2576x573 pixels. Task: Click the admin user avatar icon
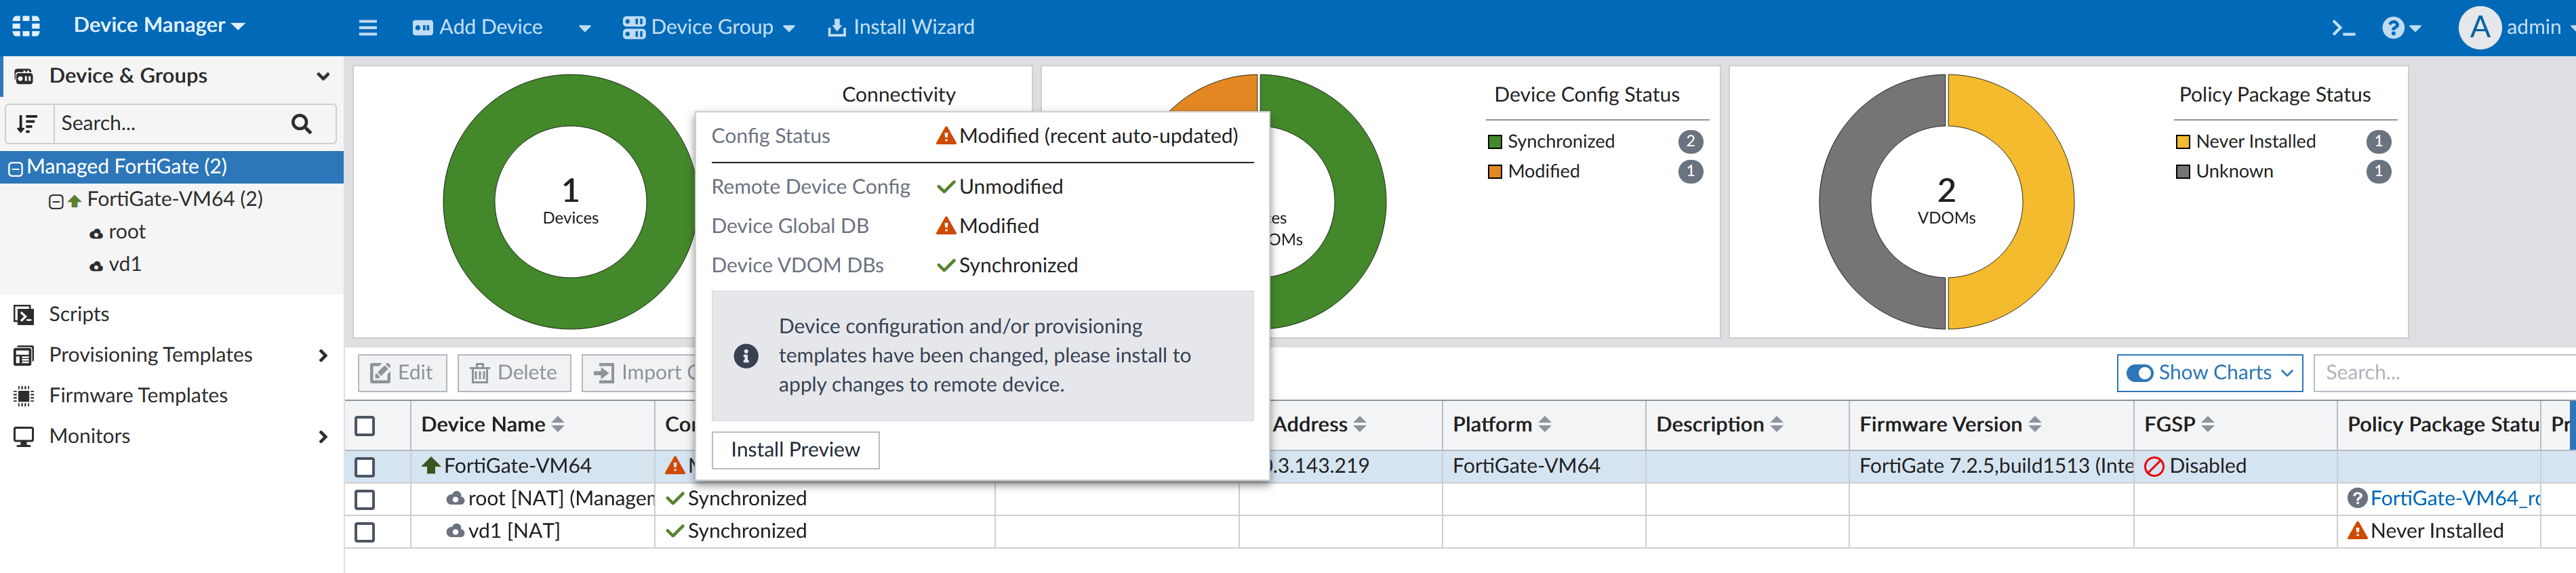(x=2480, y=27)
